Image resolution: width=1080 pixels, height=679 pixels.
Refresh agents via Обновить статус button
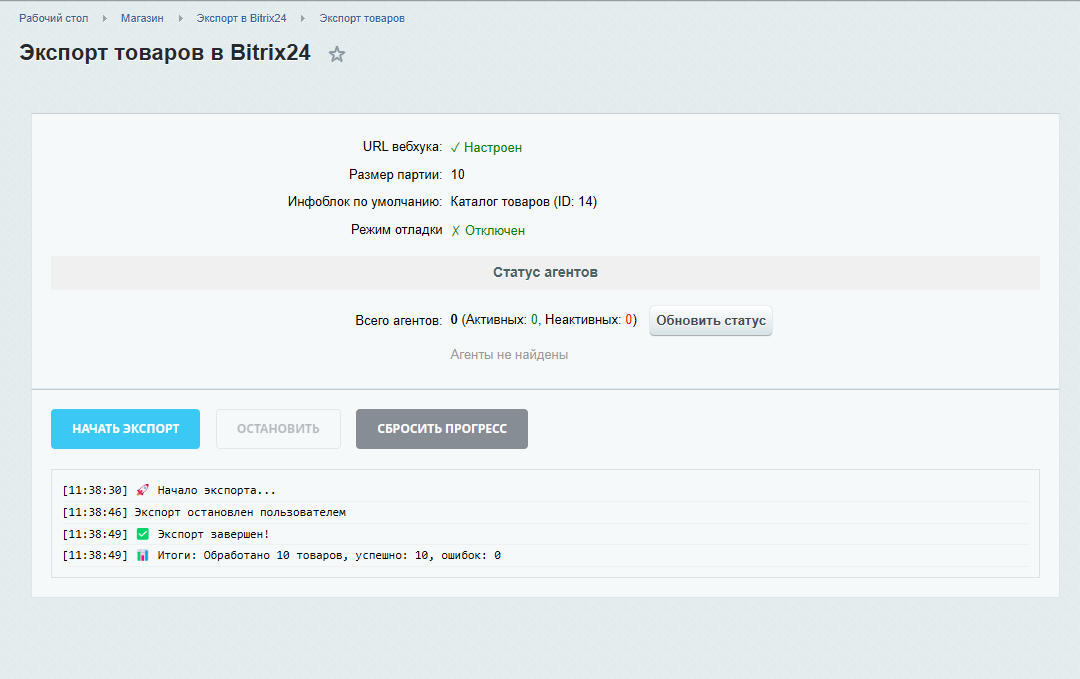click(x=711, y=320)
